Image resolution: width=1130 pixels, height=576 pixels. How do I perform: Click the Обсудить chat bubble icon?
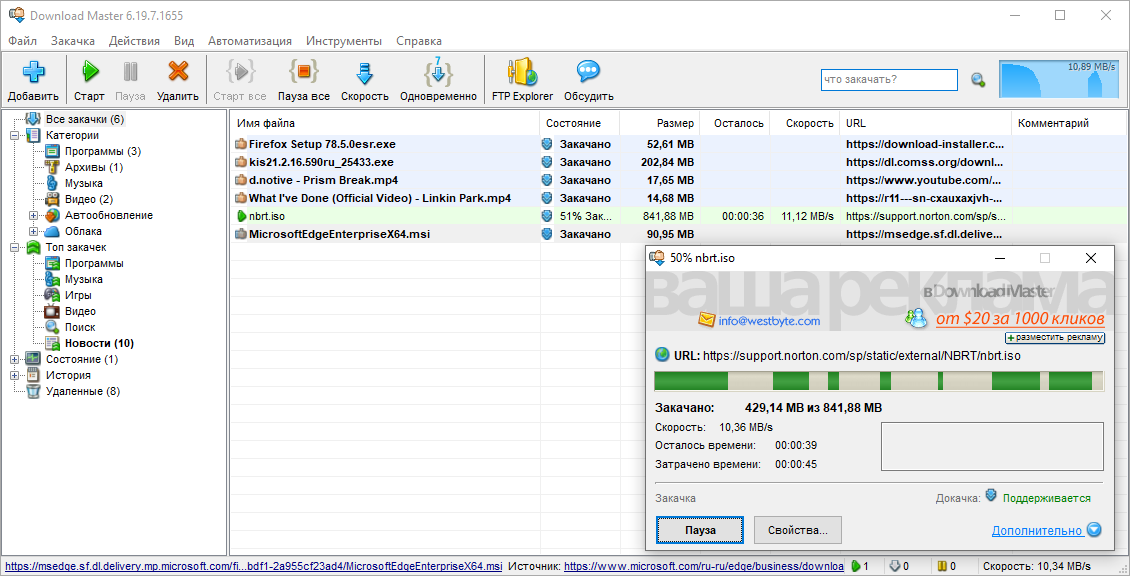588,72
